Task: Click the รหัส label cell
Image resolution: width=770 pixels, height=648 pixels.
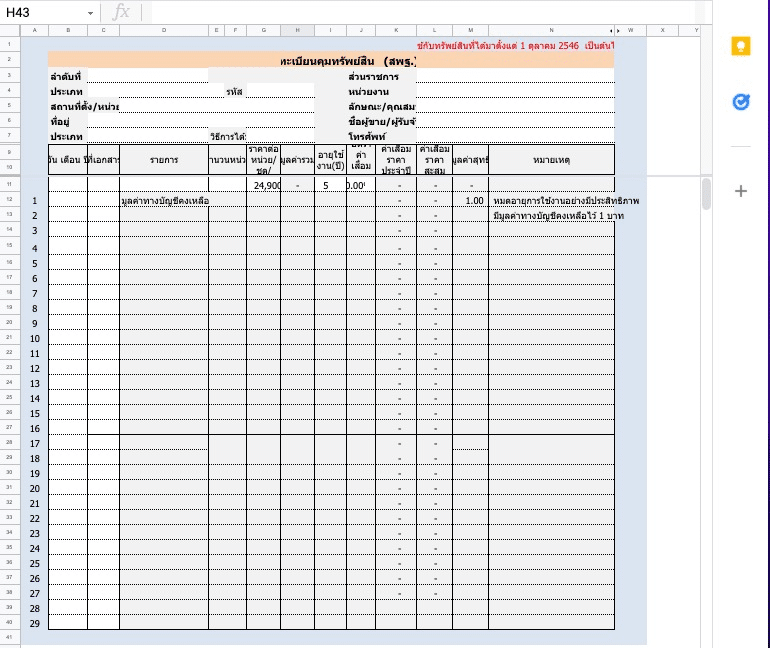Action: (x=234, y=92)
